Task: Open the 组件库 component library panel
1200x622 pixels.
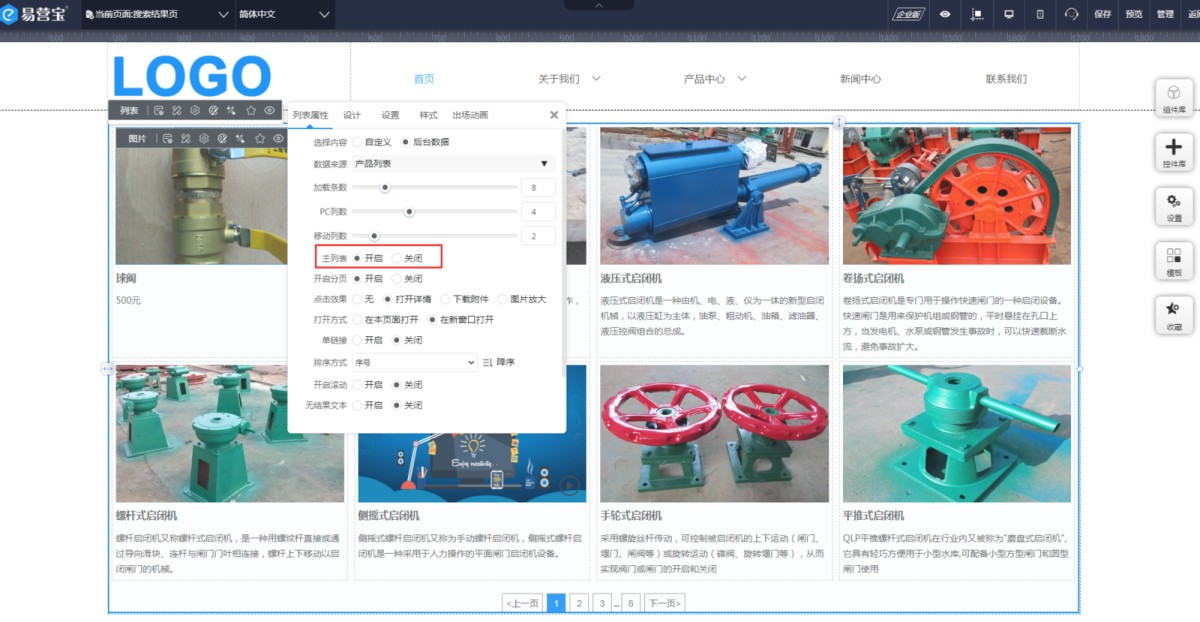Action: pos(1174,99)
